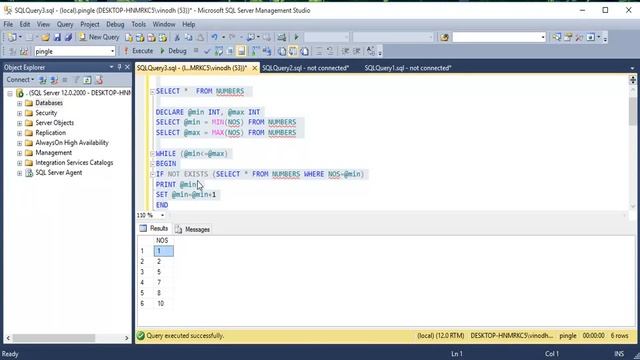Expand the Server Objects node

click(x=20, y=123)
